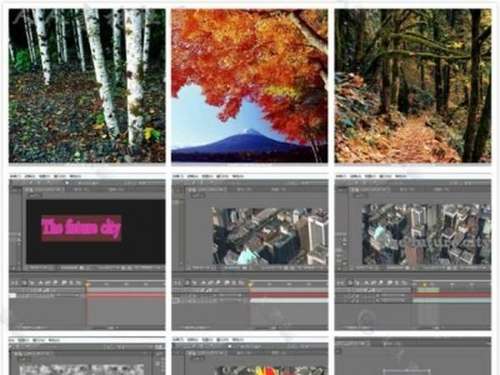The height and width of the screenshot is (375, 500).
Task: Click the playhead in the title-text screenshot timeline
Action: (x=88, y=285)
